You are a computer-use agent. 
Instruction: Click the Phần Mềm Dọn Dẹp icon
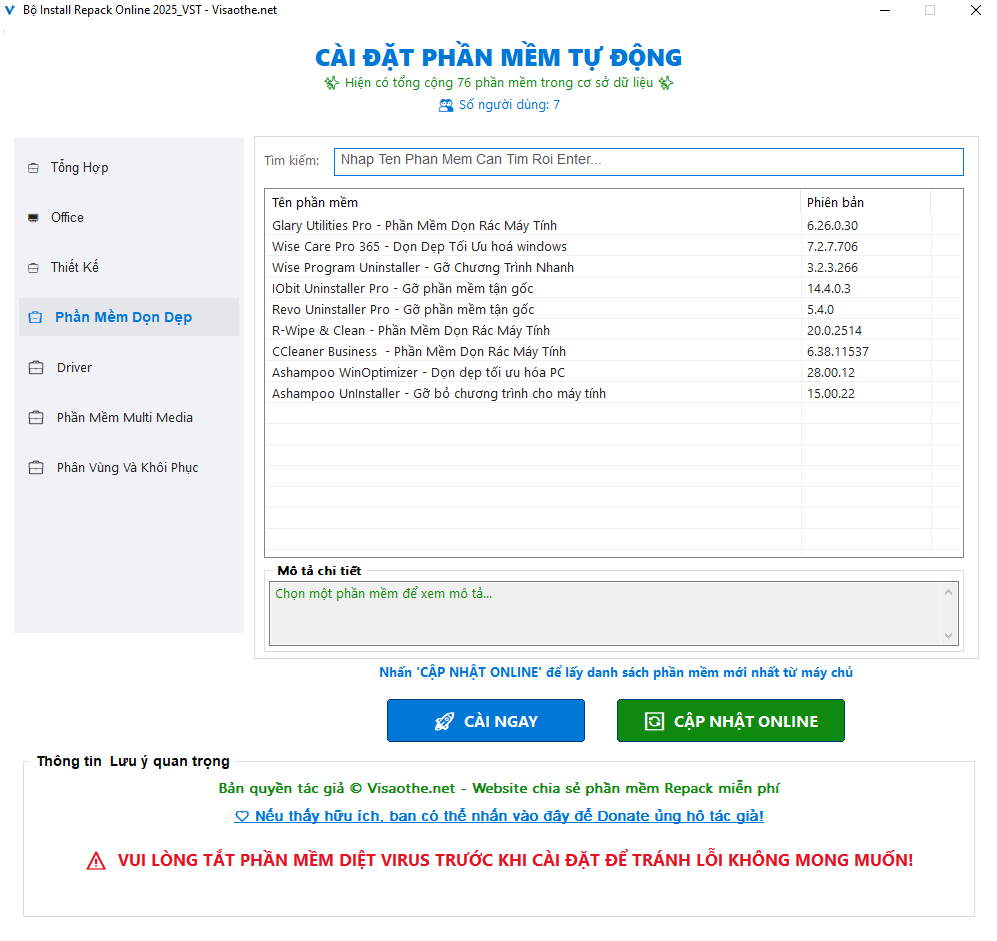pos(36,317)
